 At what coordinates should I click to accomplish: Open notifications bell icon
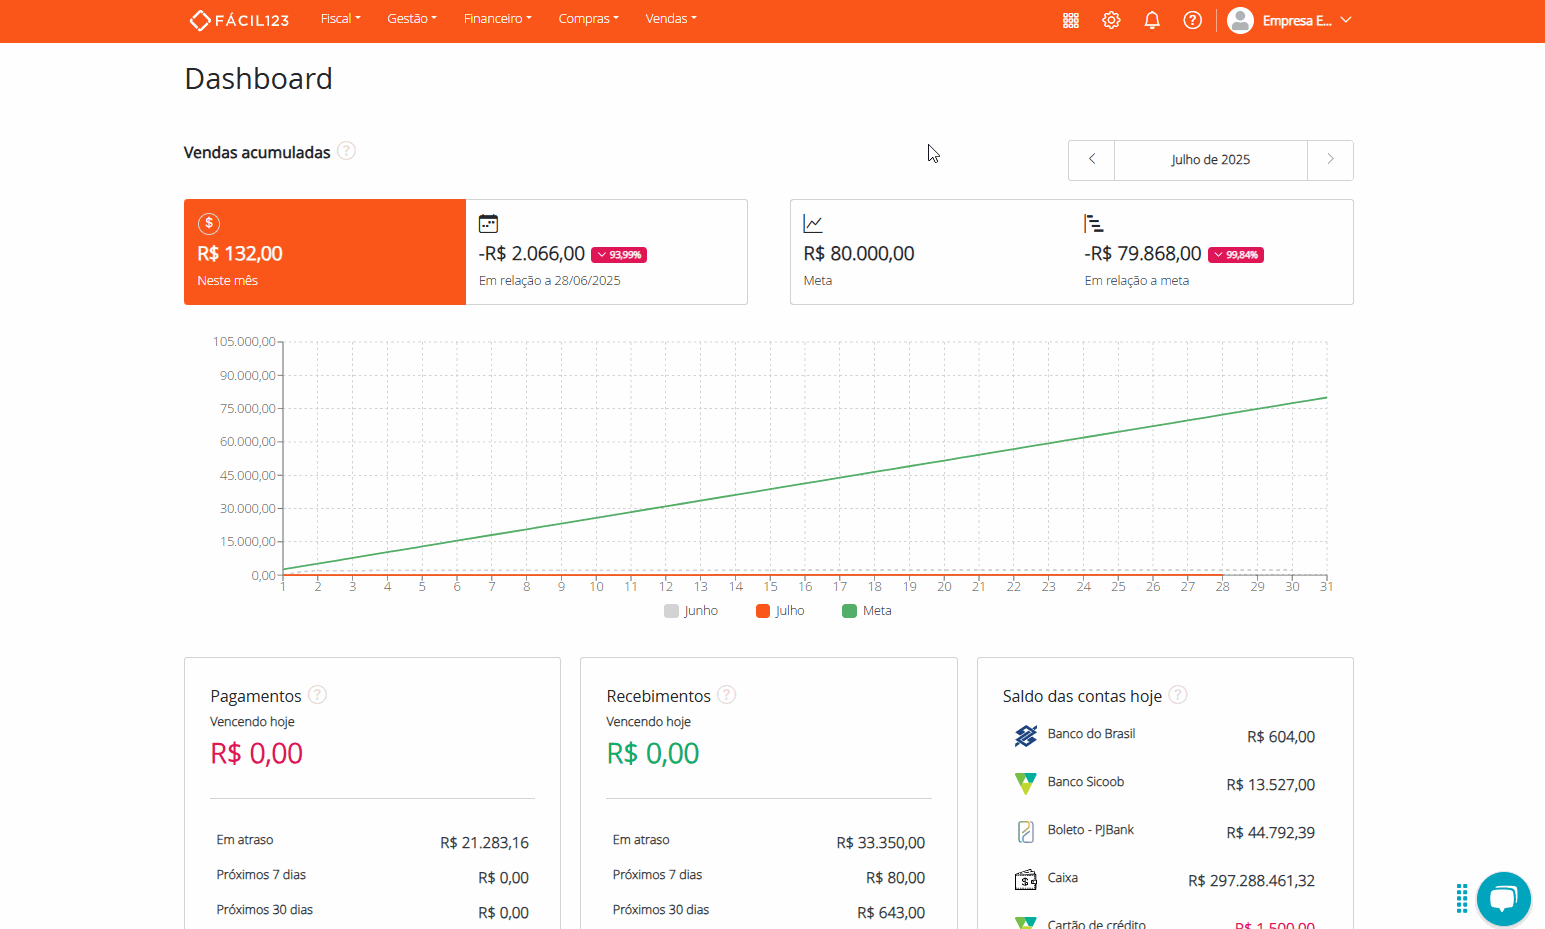tap(1152, 20)
